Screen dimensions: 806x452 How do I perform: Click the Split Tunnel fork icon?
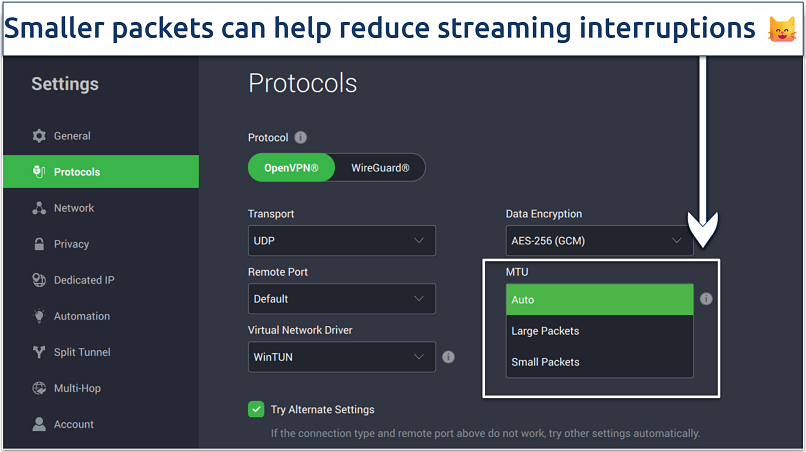coord(39,352)
